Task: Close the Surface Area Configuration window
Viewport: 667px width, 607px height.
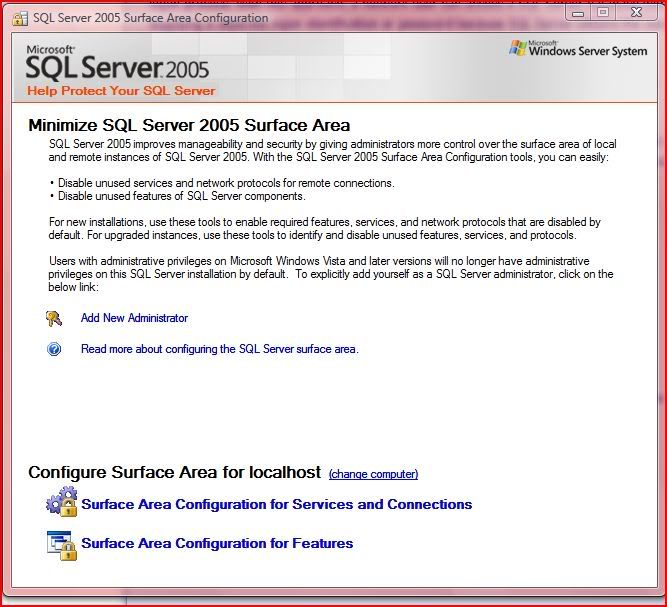Action: [637, 12]
